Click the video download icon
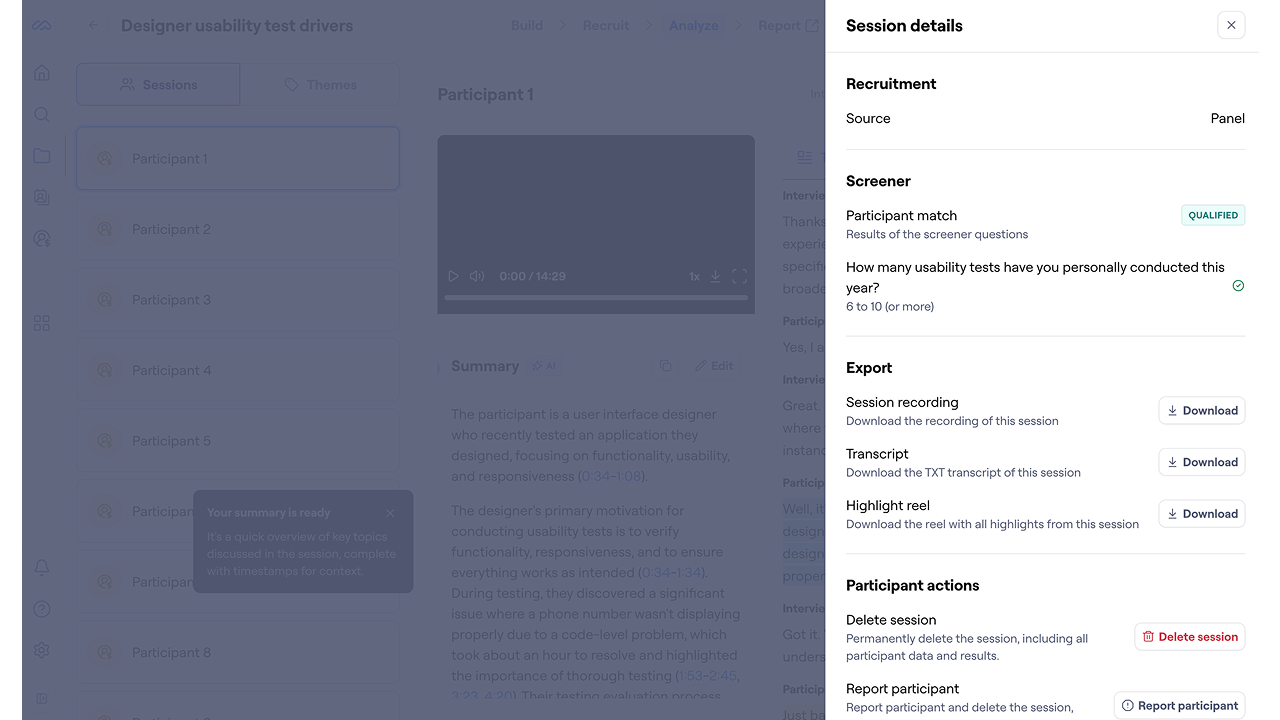The image size is (1280, 720). click(x=715, y=276)
